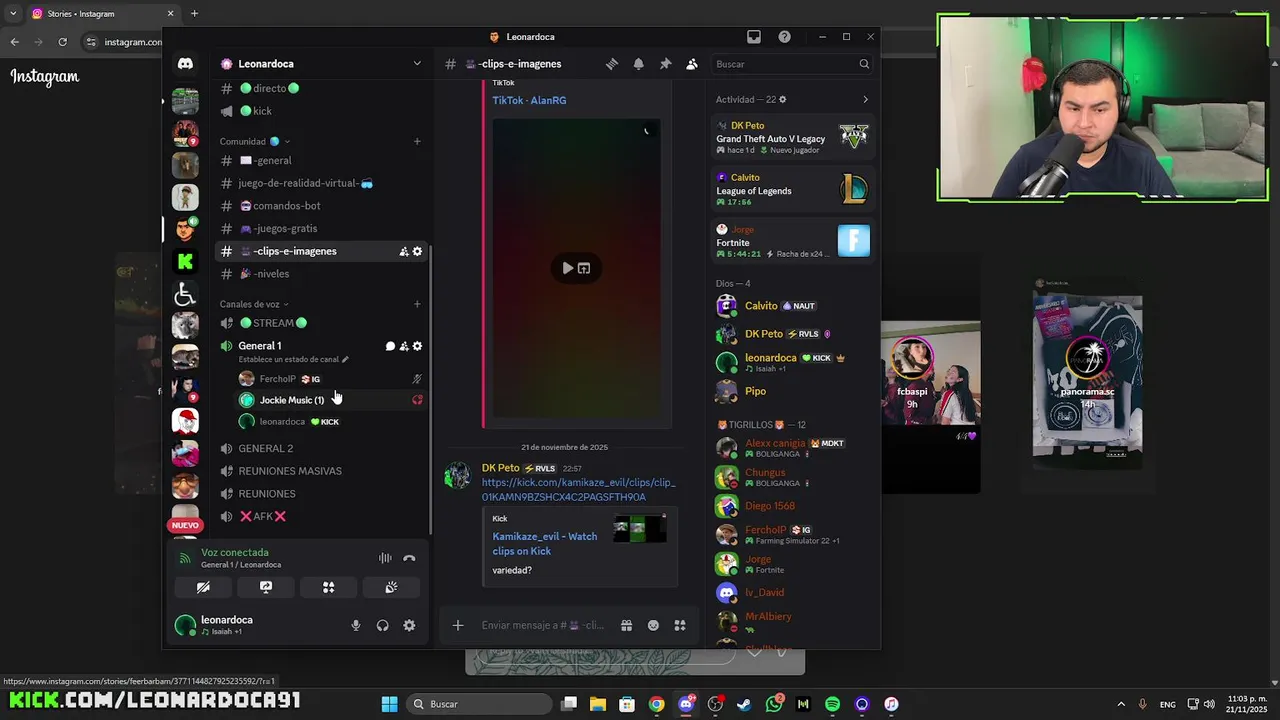Screen dimensions: 1280x720
Task: Open Spotify from the Windows taskbar
Action: pos(833,704)
